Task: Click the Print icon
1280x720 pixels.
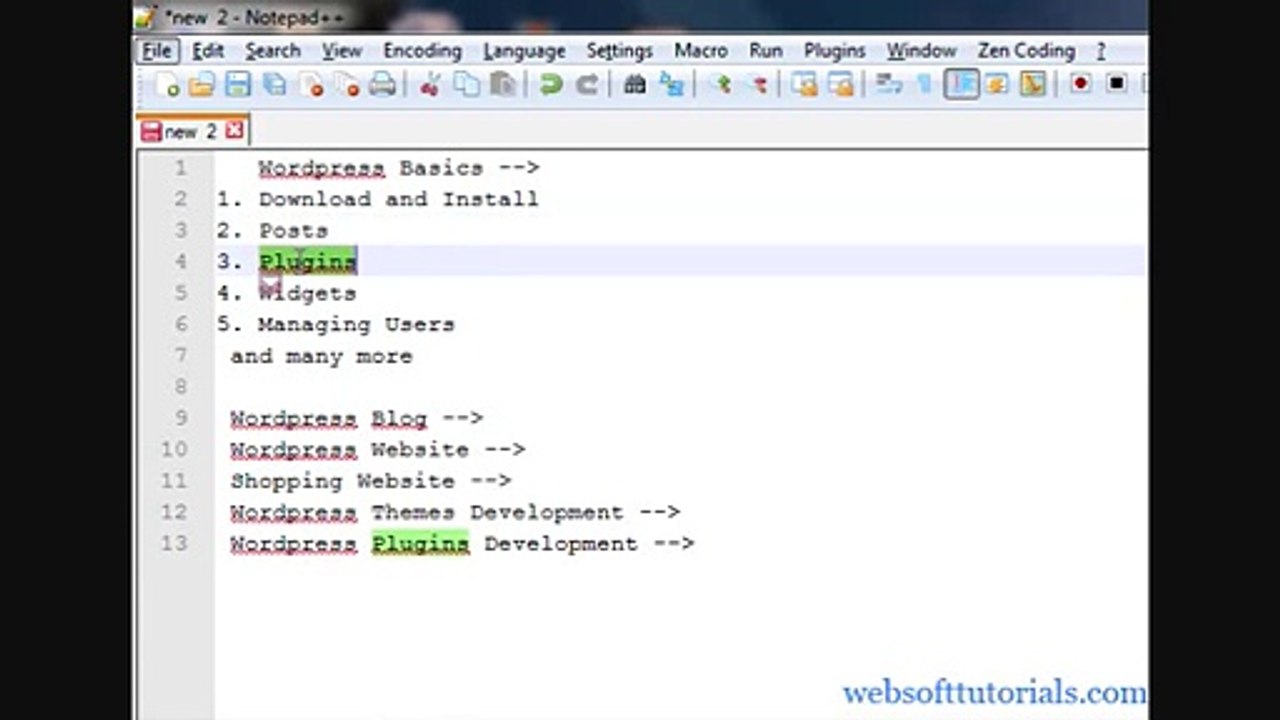Action: [383, 85]
